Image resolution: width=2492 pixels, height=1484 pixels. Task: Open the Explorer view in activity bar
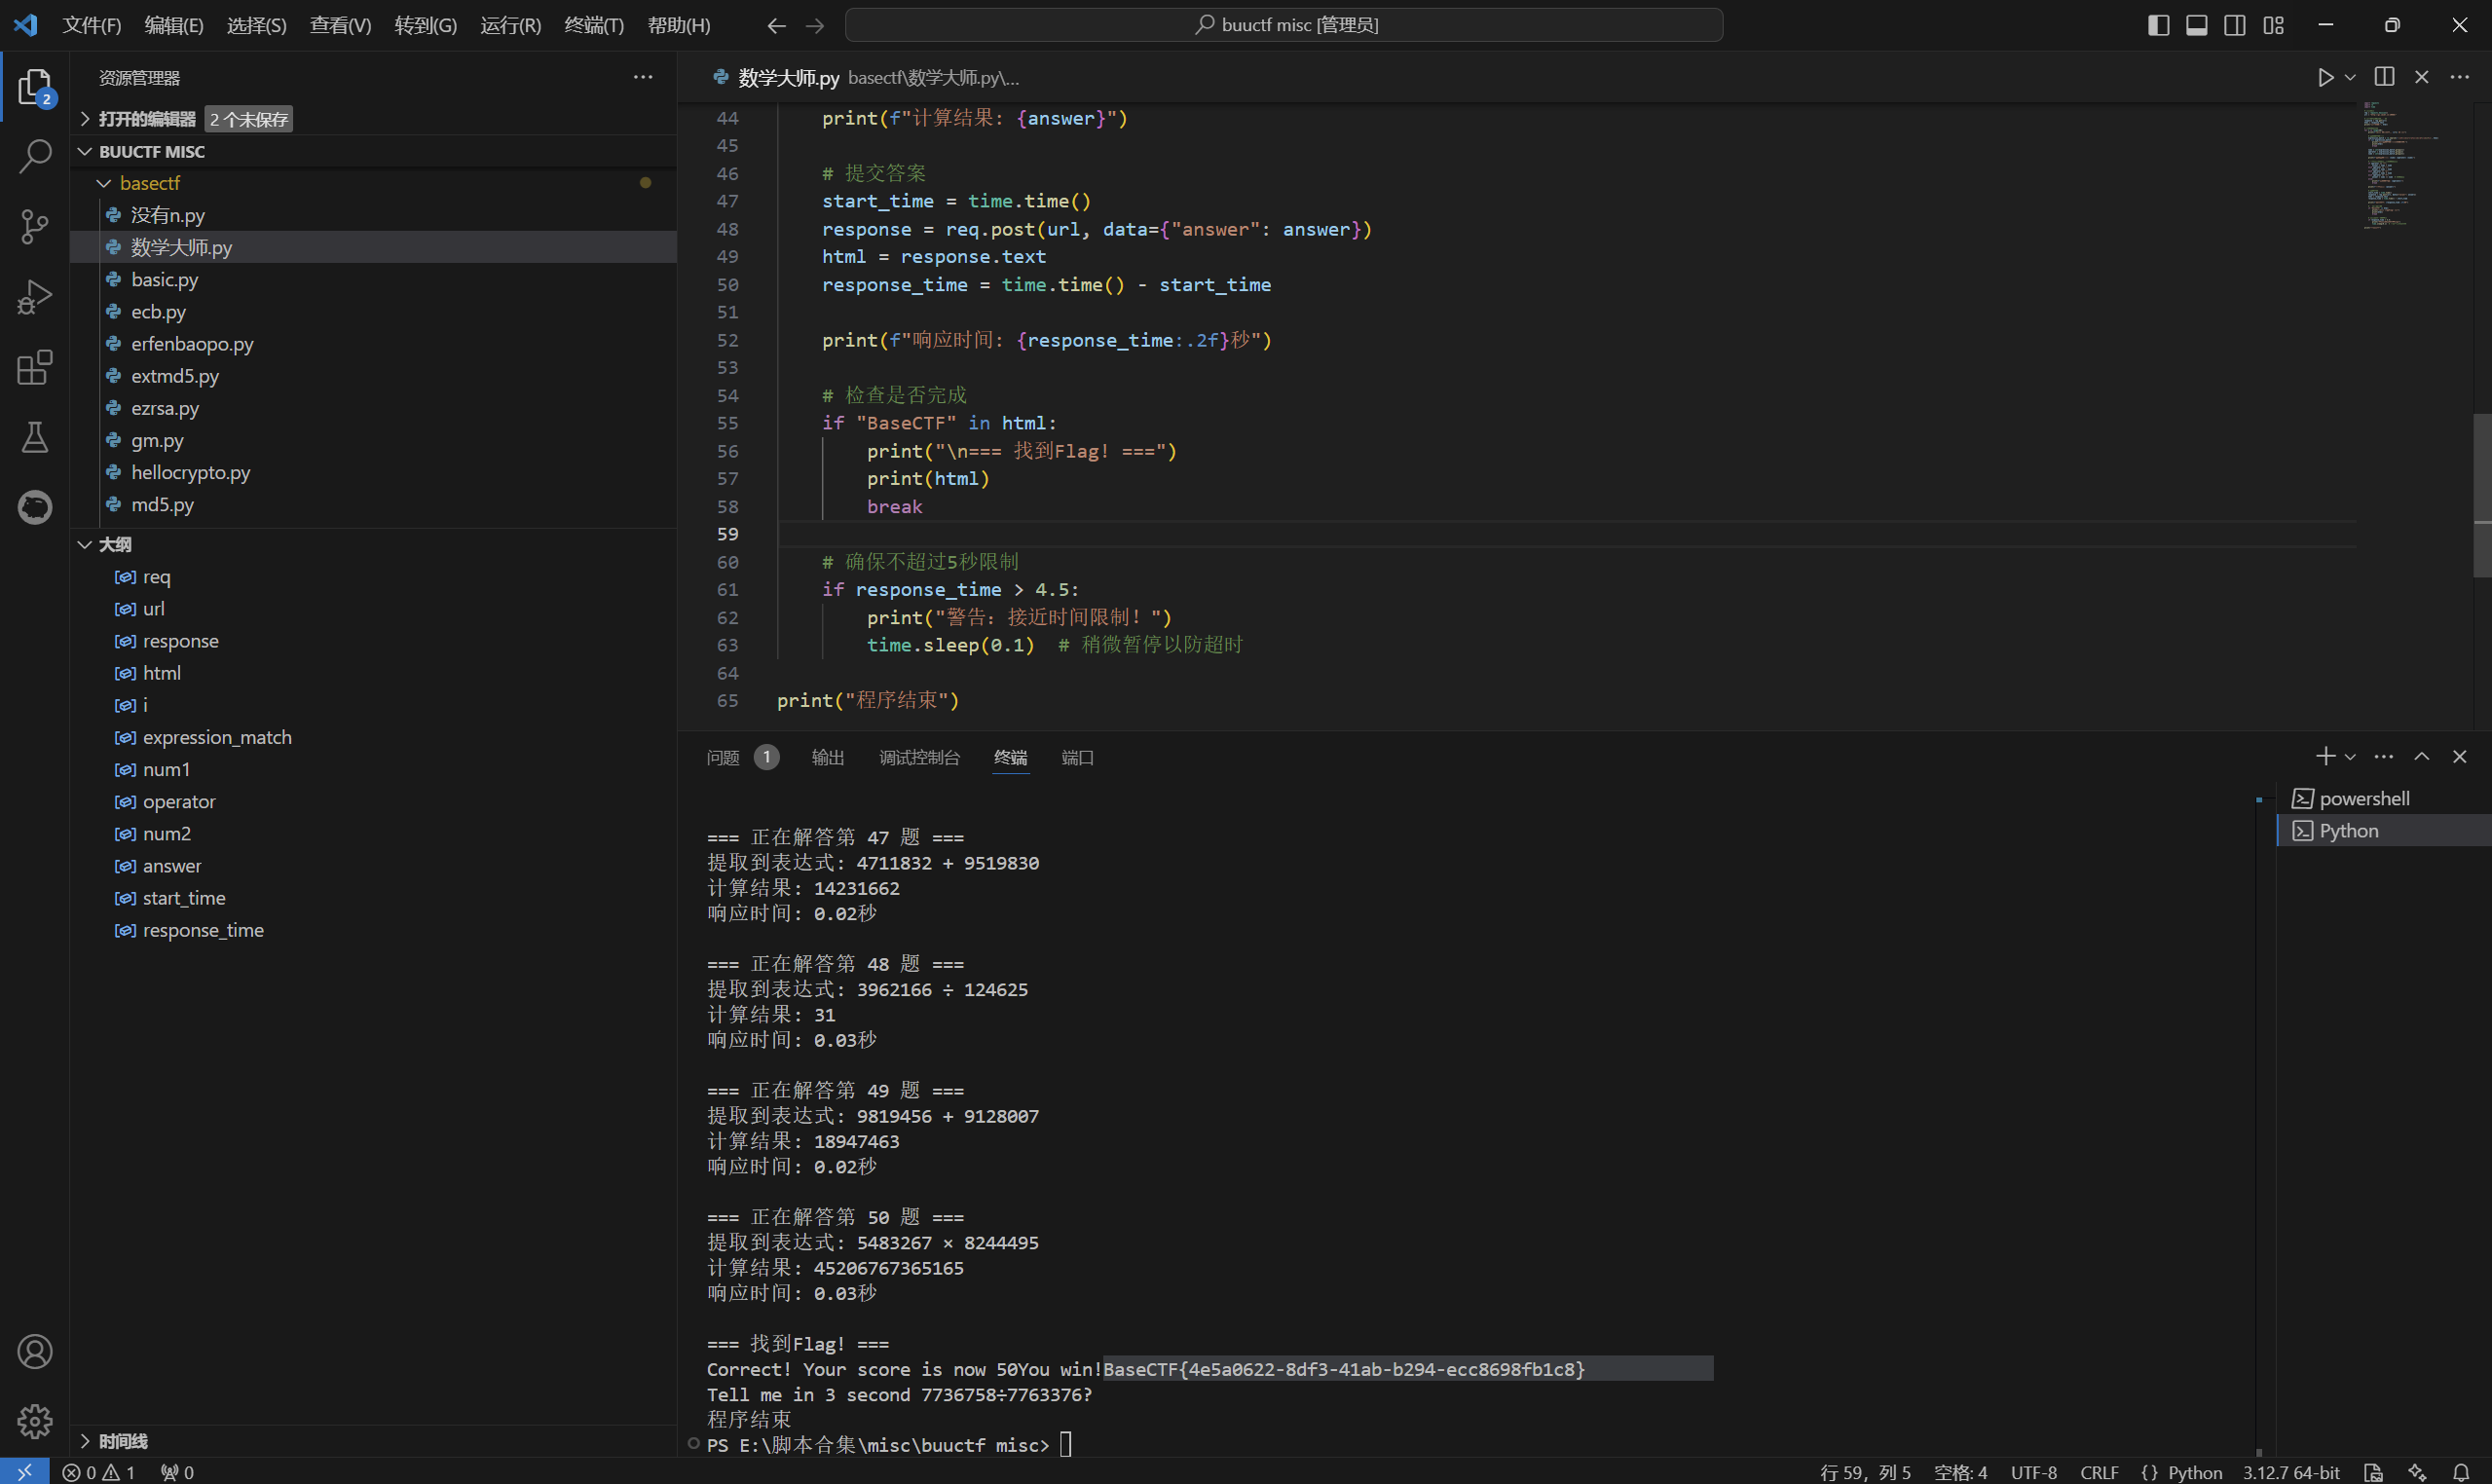click(35, 87)
